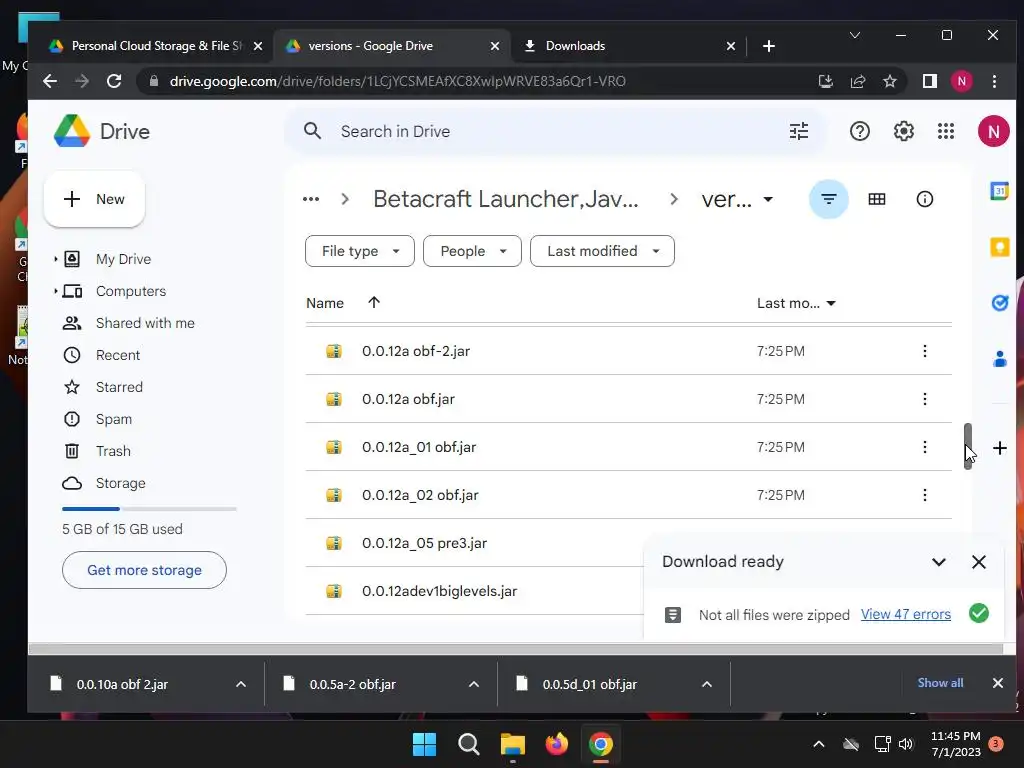Toggle the filter button in toolbar
This screenshot has width=1024, height=768.
[829, 199]
